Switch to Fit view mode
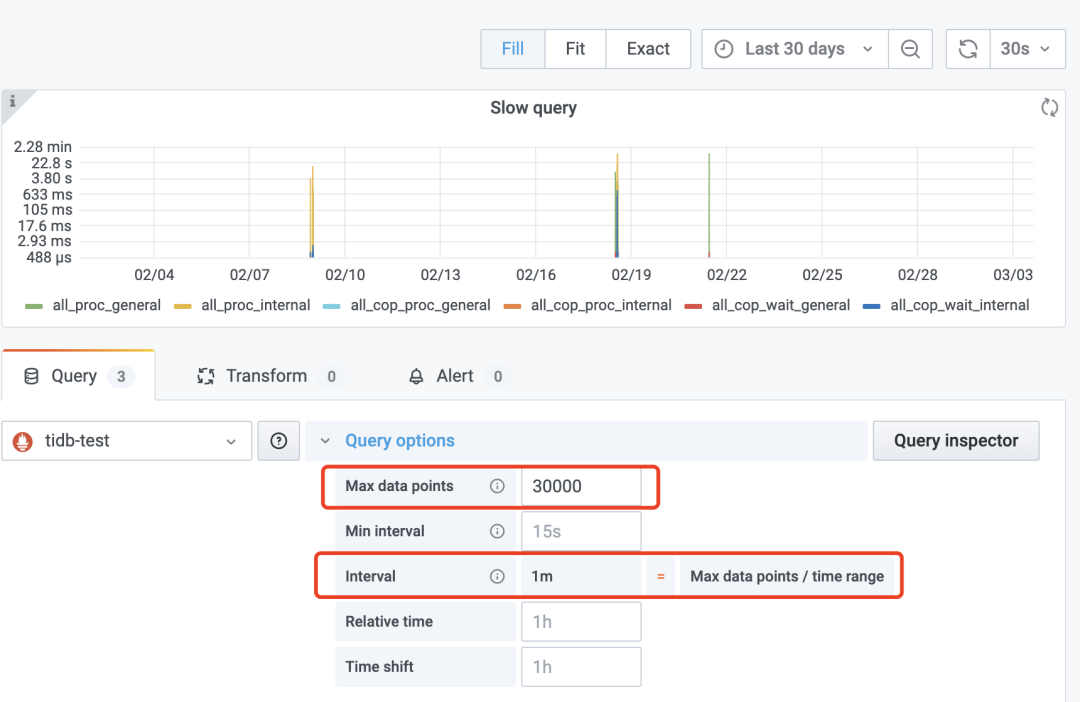The image size is (1080, 702). point(575,49)
